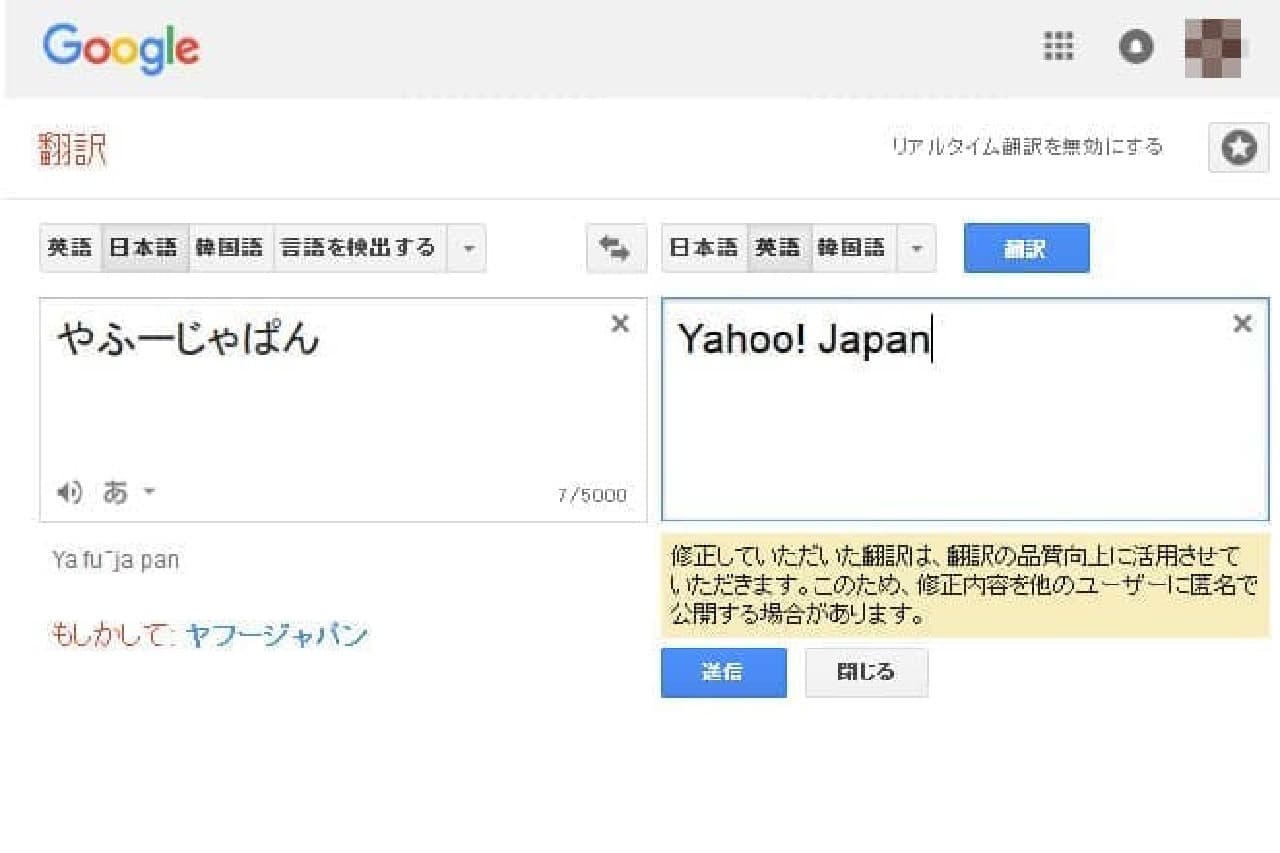Open the Google apps grid
The height and width of the screenshot is (853, 1280).
coord(1058,47)
